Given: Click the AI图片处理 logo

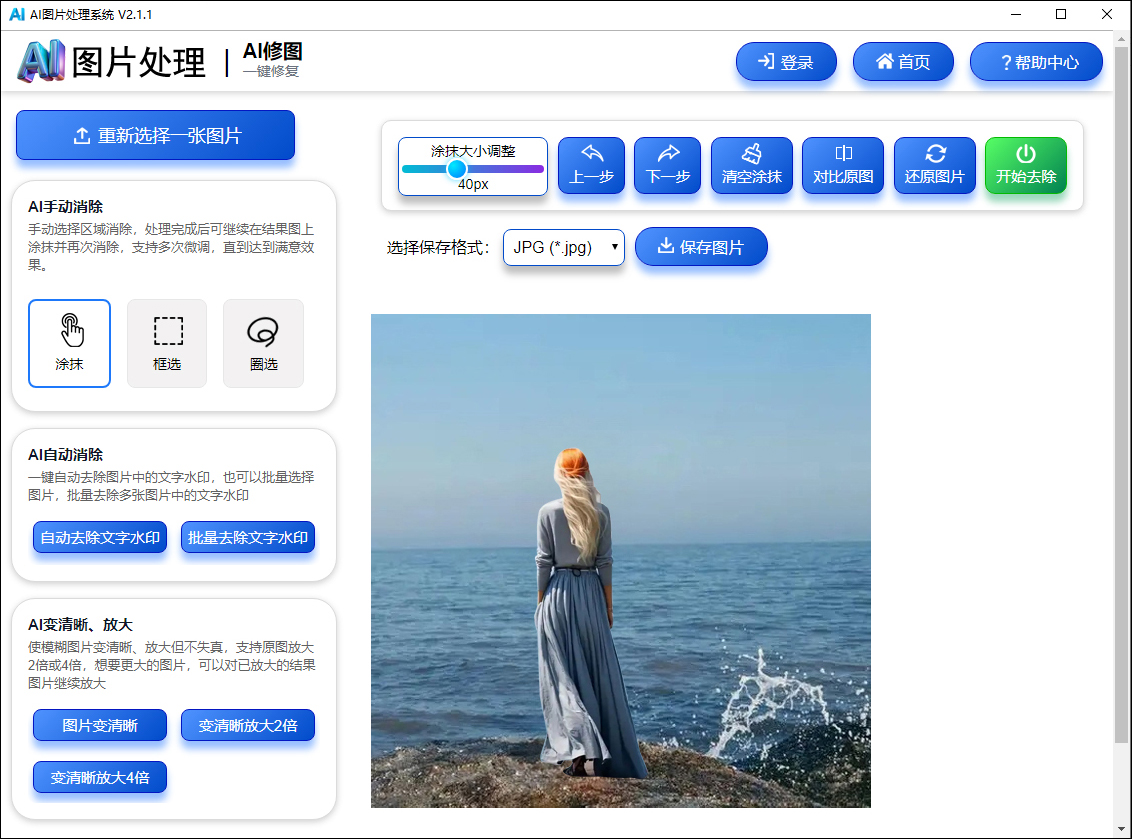Looking at the screenshot, I should (x=112, y=61).
